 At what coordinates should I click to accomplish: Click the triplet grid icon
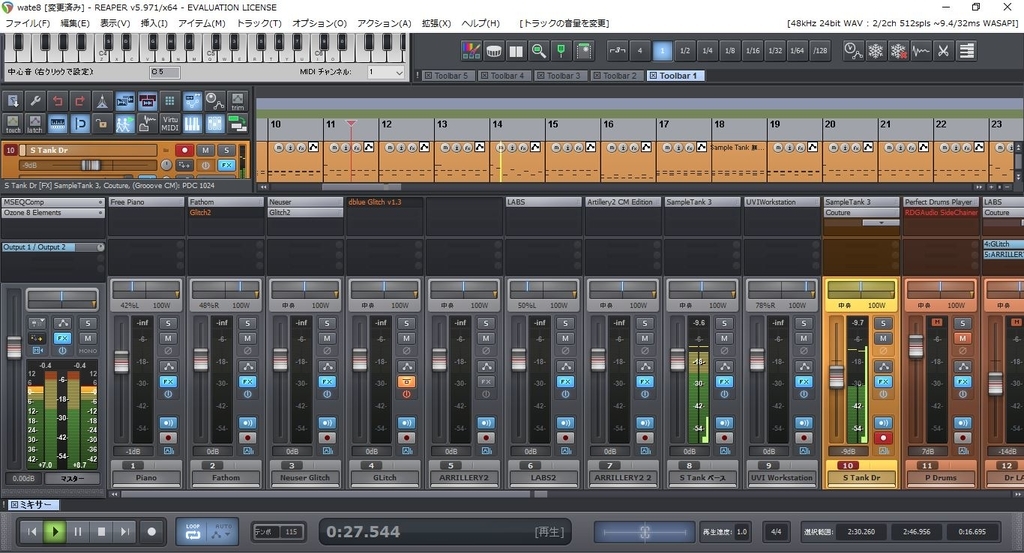click(617, 50)
